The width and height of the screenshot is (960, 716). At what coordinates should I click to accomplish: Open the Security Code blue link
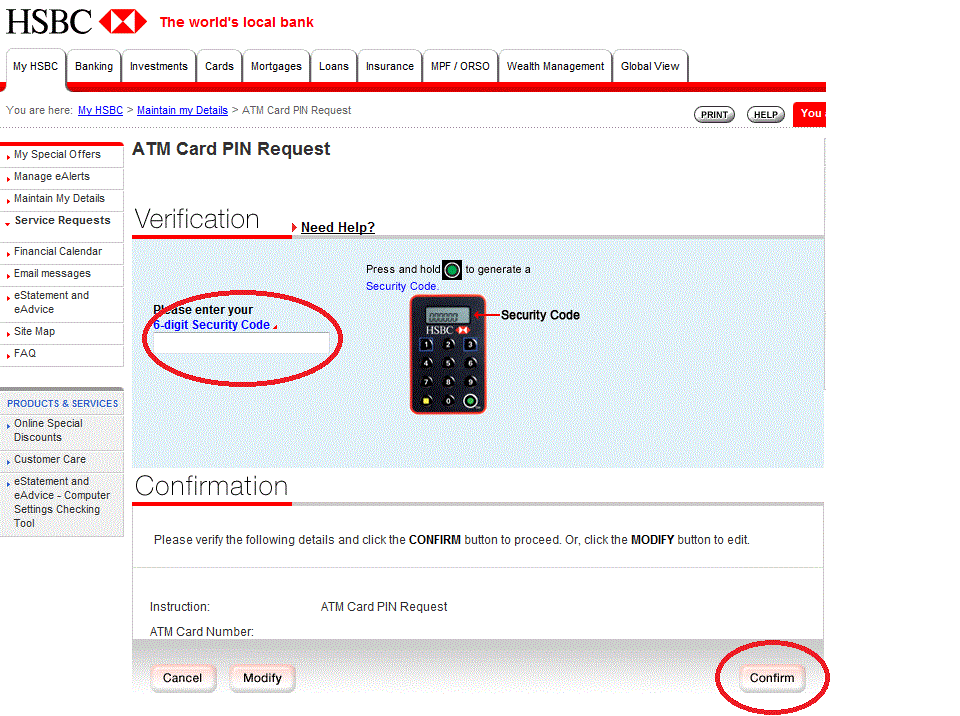[x=402, y=286]
